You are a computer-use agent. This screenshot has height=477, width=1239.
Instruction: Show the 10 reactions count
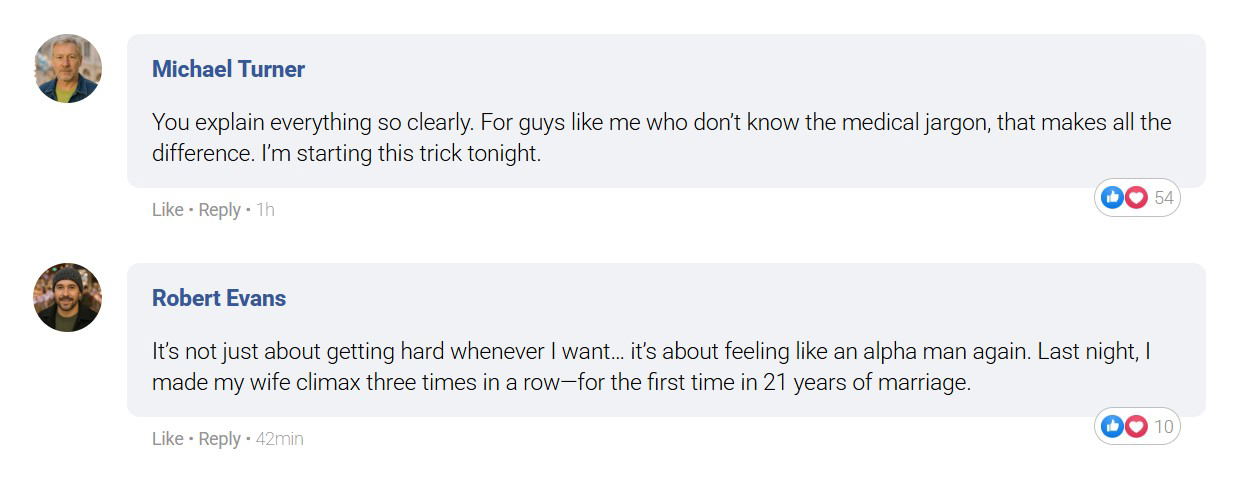(x=1163, y=427)
